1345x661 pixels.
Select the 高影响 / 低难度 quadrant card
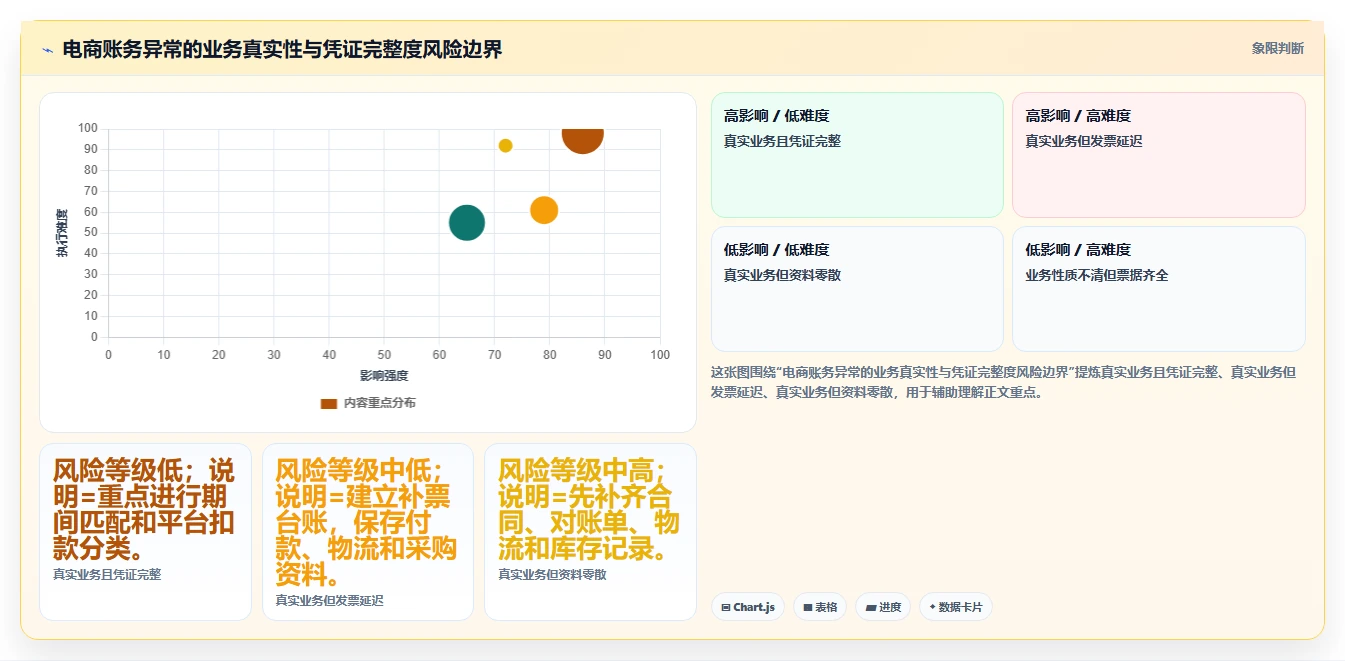coord(857,155)
